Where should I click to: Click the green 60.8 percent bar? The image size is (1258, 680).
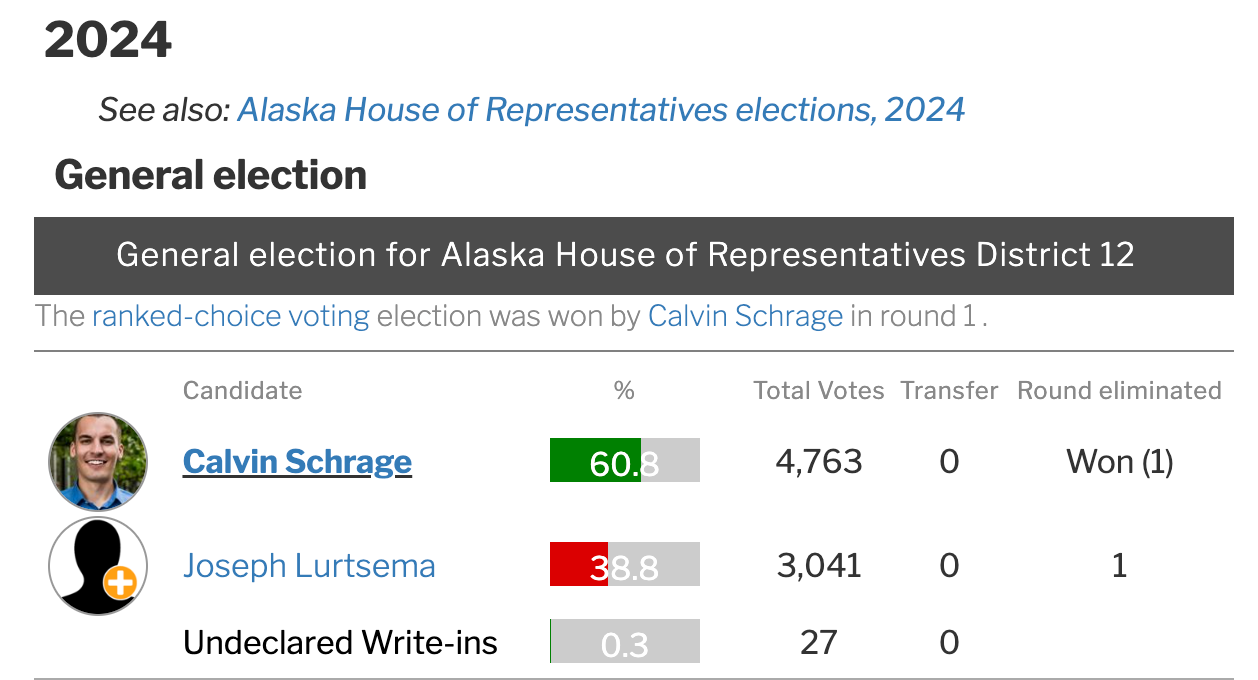click(625, 460)
